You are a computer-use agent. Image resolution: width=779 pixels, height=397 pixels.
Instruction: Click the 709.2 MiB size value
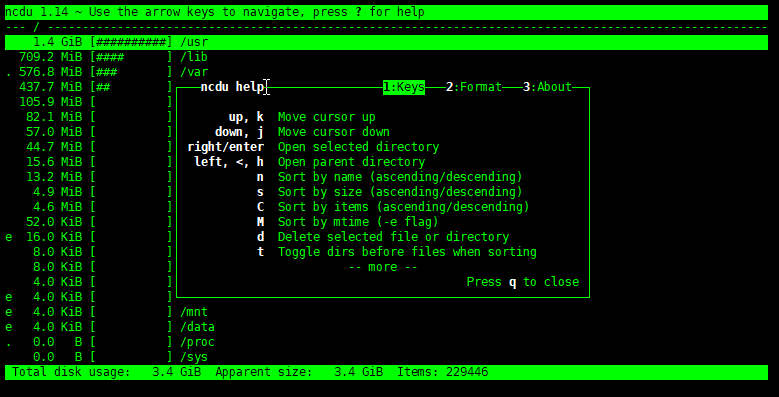pyautogui.click(x=50, y=57)
